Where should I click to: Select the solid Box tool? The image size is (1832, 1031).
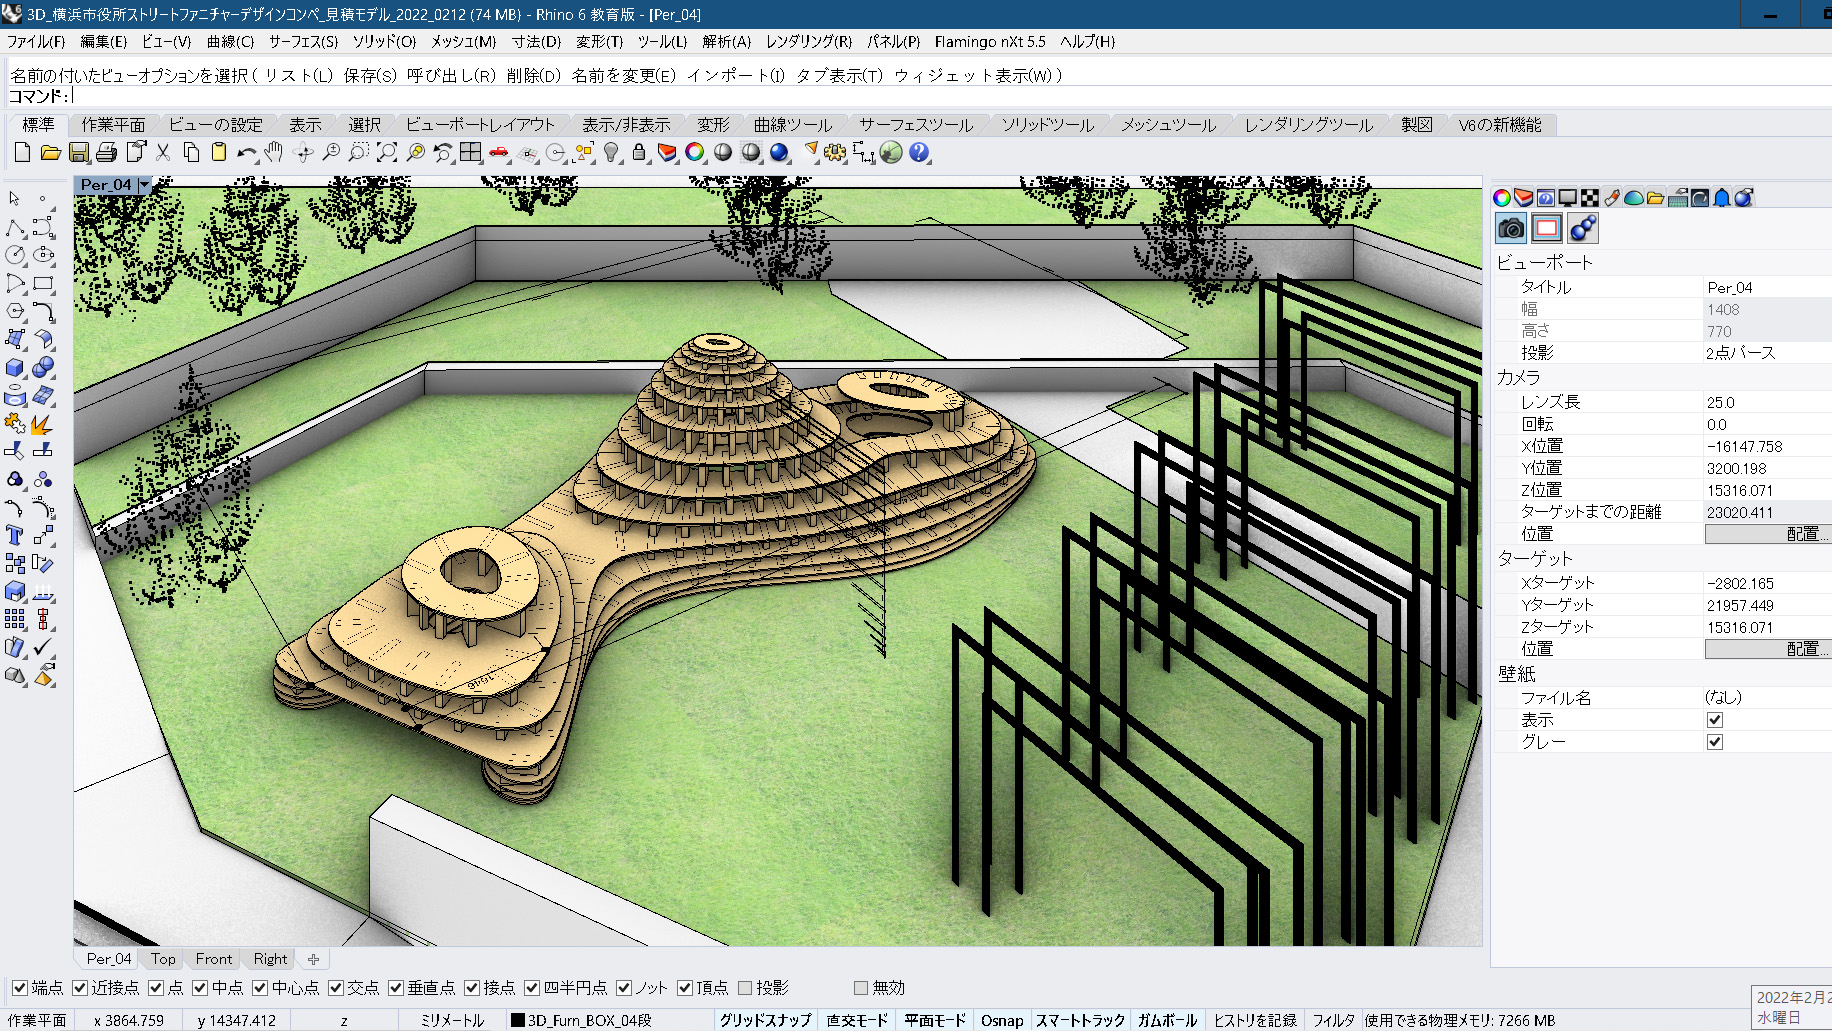tap(15, 368)
